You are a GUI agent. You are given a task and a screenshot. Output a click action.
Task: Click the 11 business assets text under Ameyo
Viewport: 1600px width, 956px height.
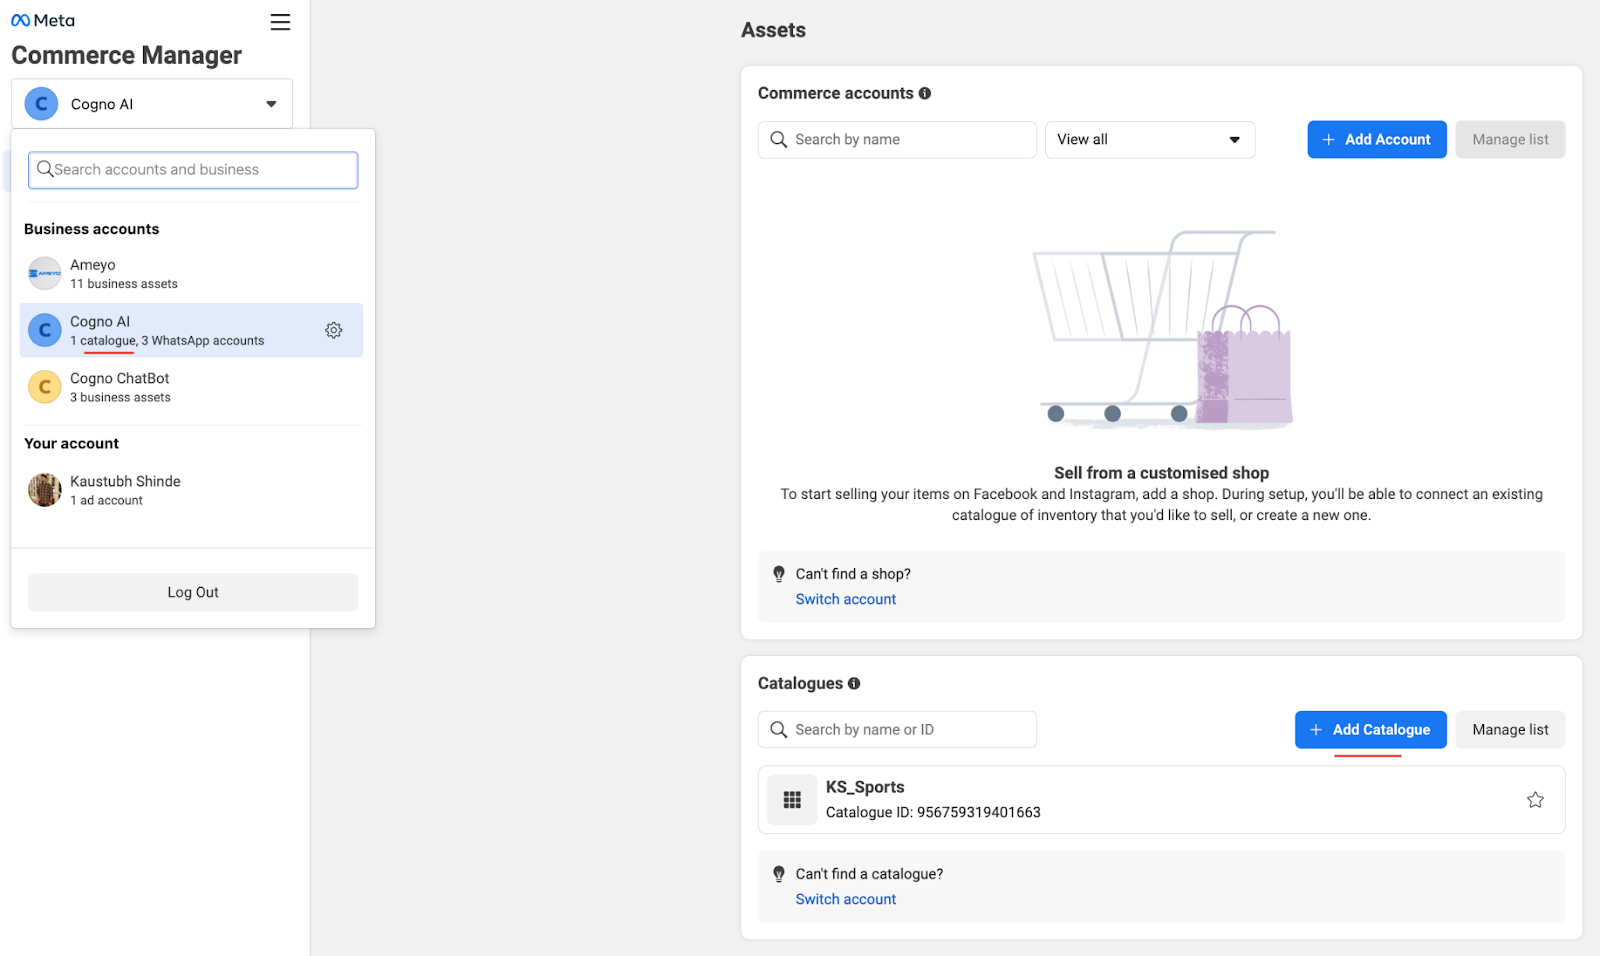[124, 284]
